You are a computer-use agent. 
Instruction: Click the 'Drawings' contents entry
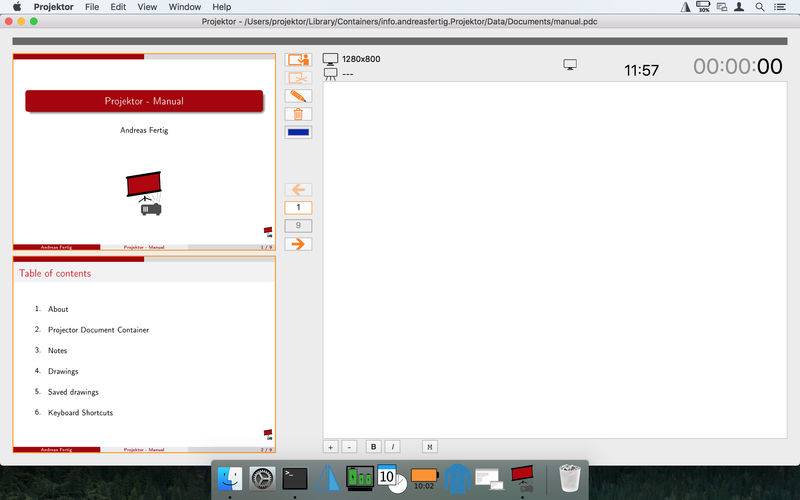point(63,371)
